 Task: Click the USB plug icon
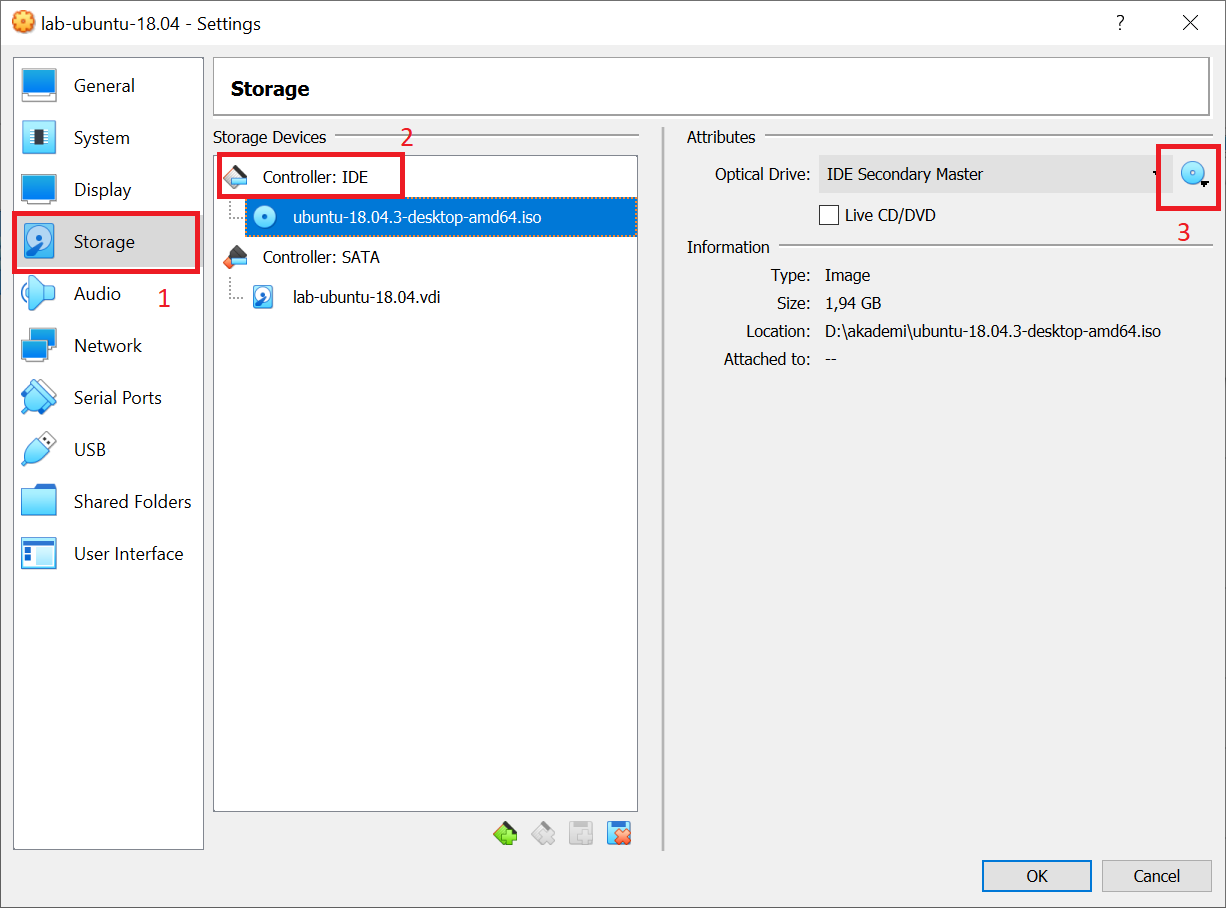39,450
